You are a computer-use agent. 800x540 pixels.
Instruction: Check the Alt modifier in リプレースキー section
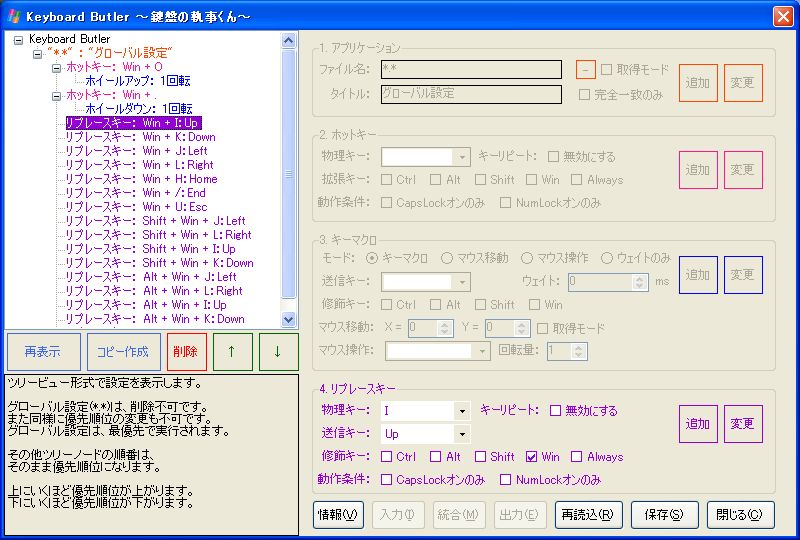[x=435, y=456]
